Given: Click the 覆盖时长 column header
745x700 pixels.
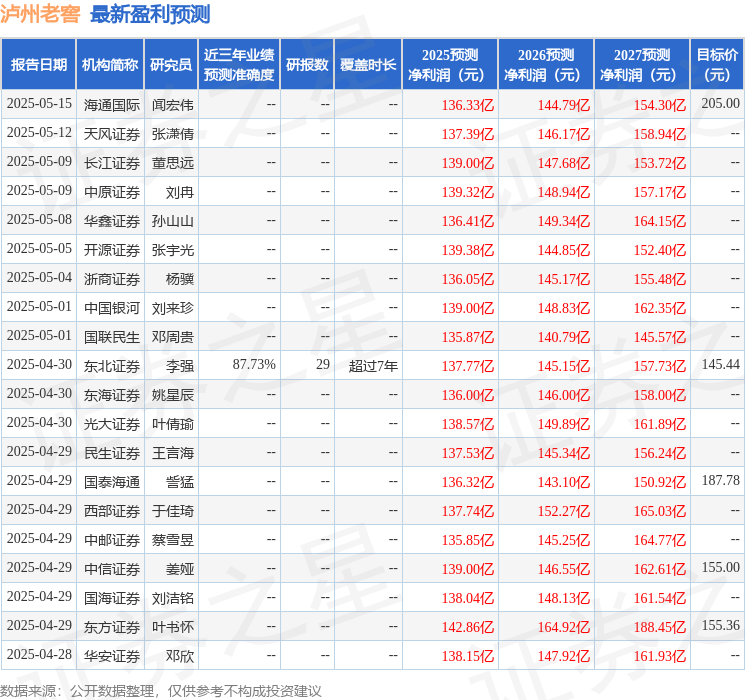Looking at the screenshot, I should click(368, 65).
